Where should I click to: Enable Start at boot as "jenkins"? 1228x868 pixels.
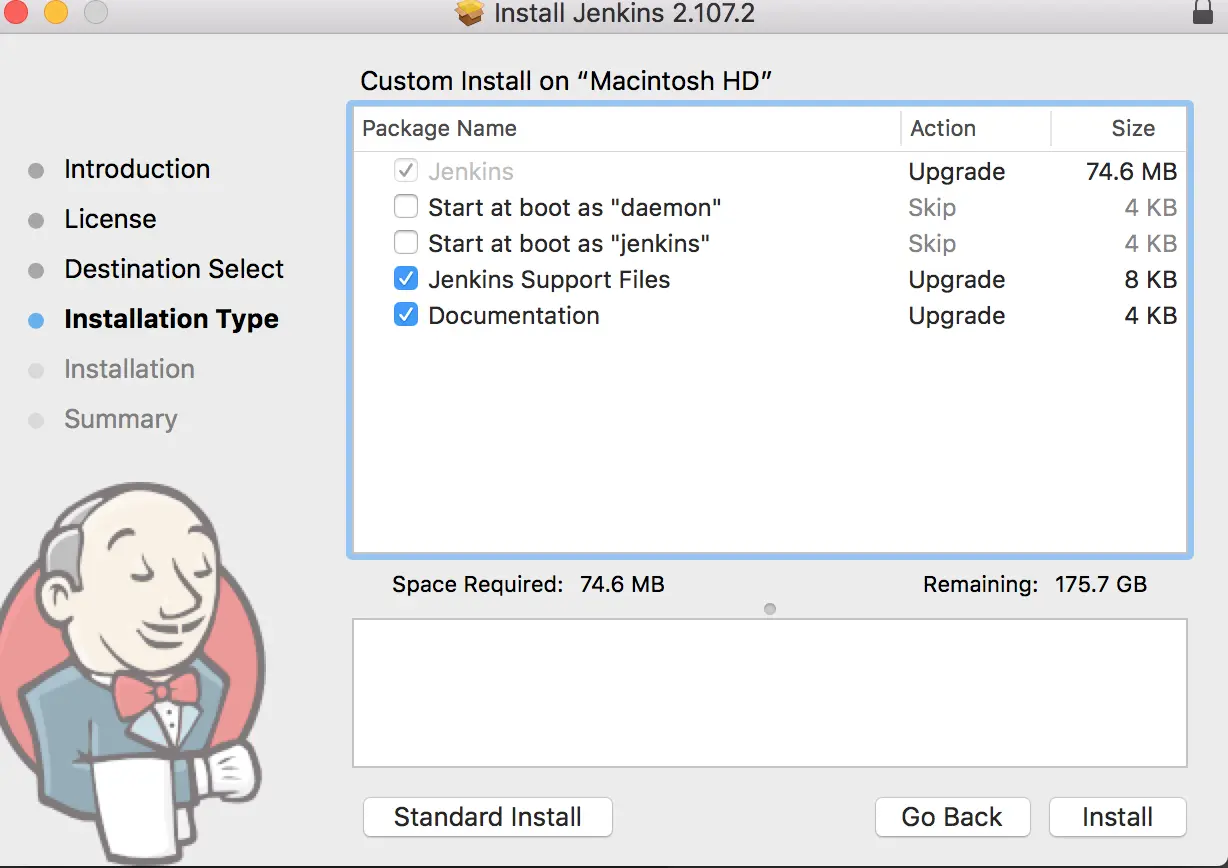406,243
